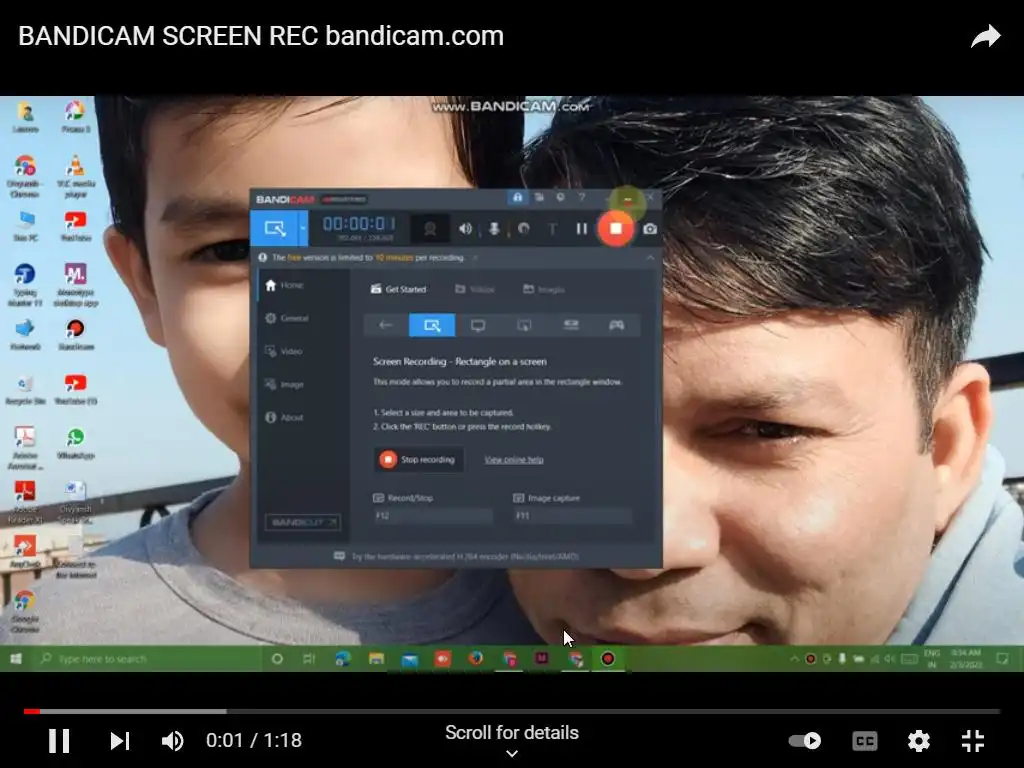Open taskbar notification center icon

point(1002,659)
